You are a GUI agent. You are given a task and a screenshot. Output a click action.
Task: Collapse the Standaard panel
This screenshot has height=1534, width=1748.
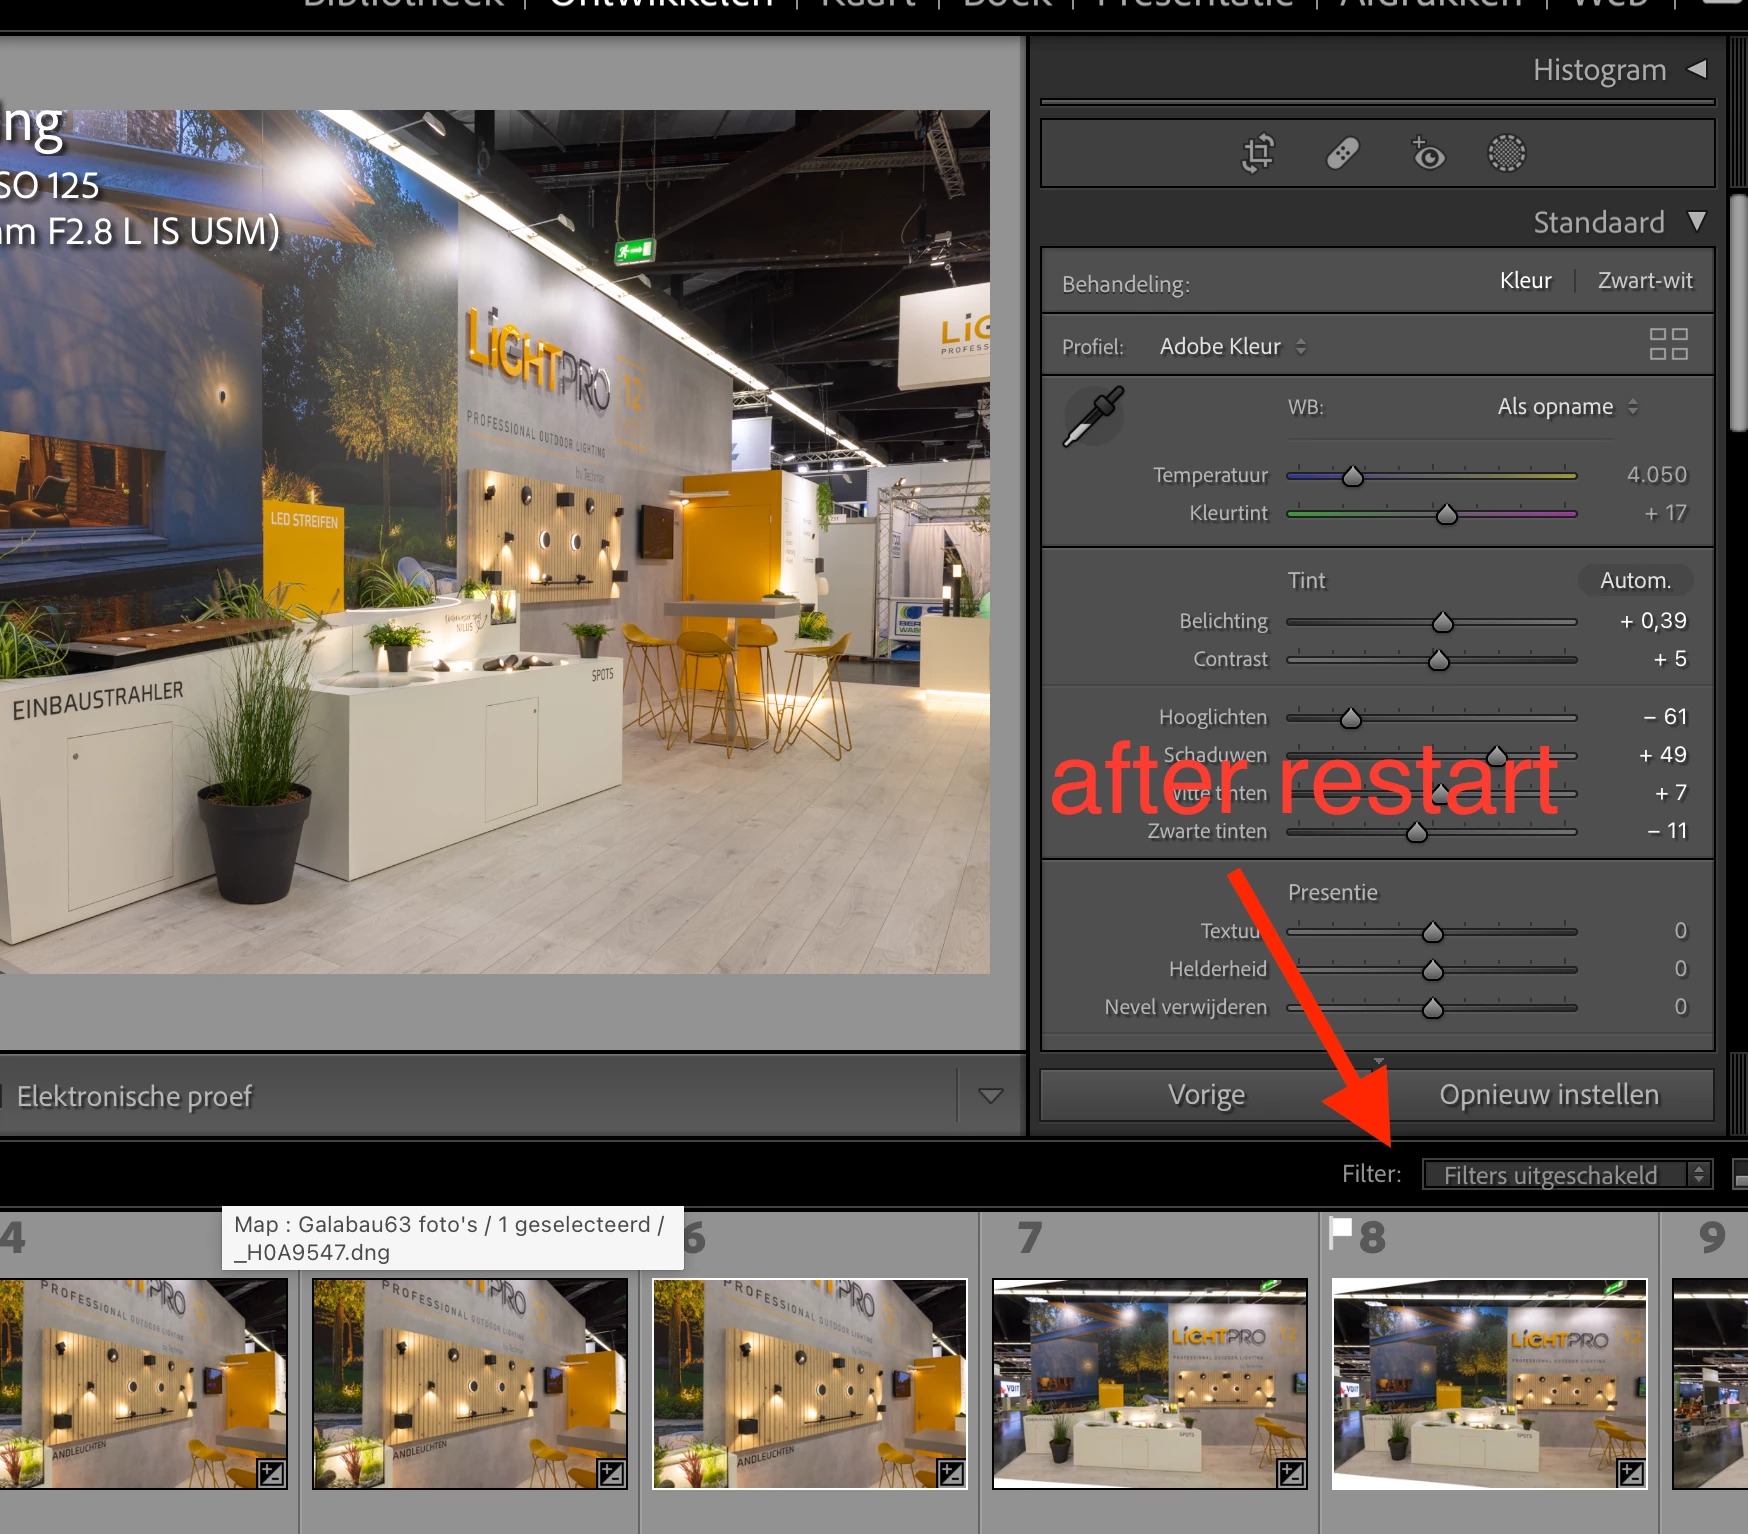point(1697,221)
